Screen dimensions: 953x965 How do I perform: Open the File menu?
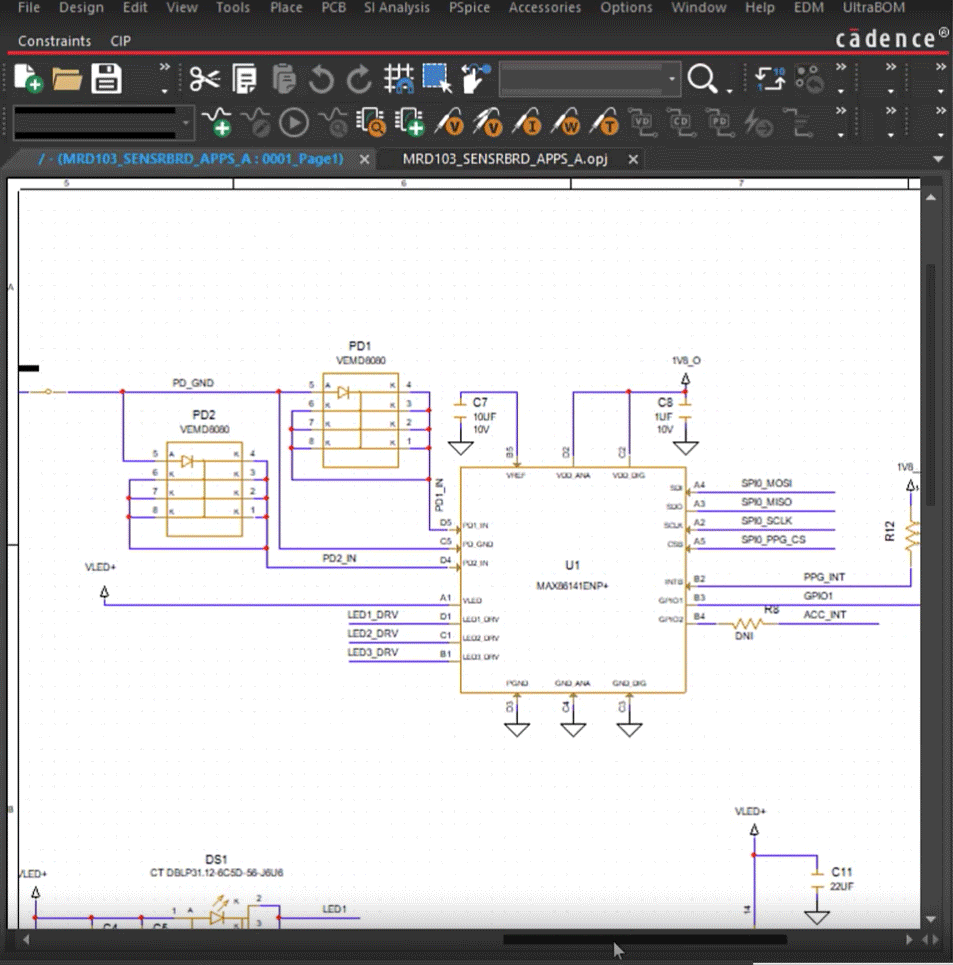point(28,8)
